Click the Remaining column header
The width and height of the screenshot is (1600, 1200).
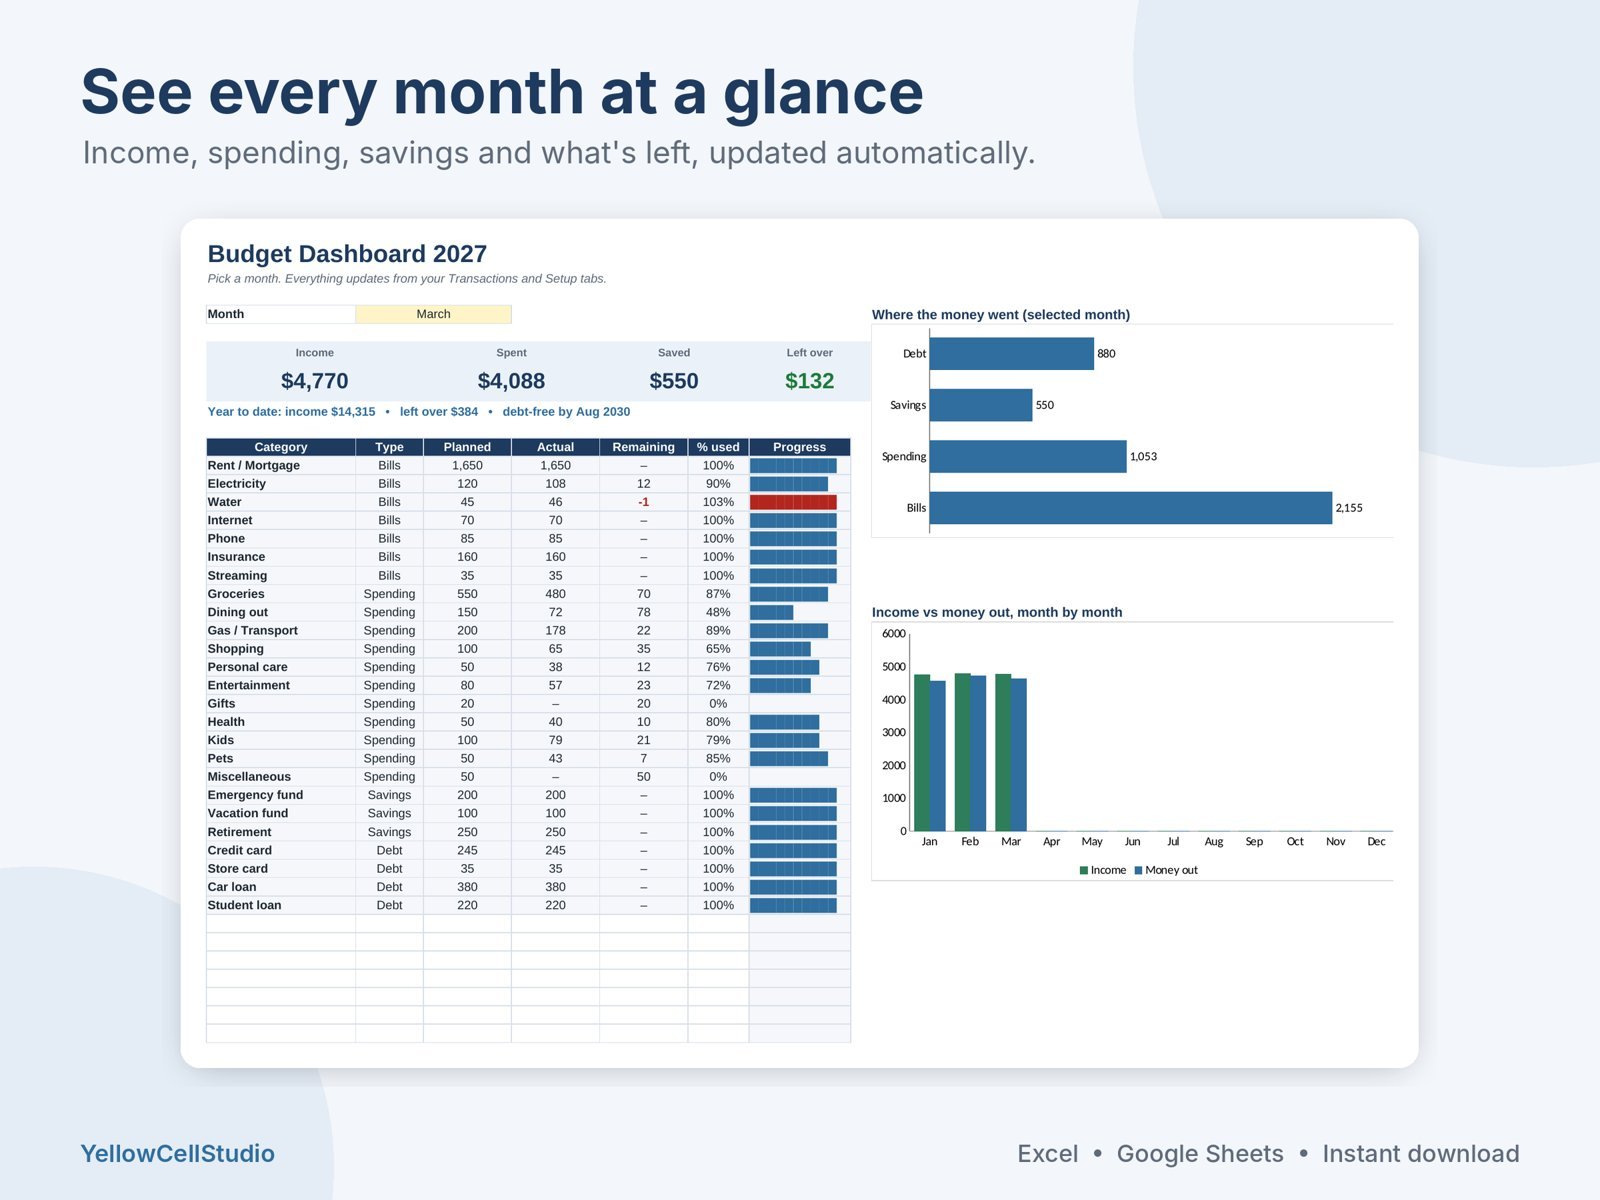[643, 447]
